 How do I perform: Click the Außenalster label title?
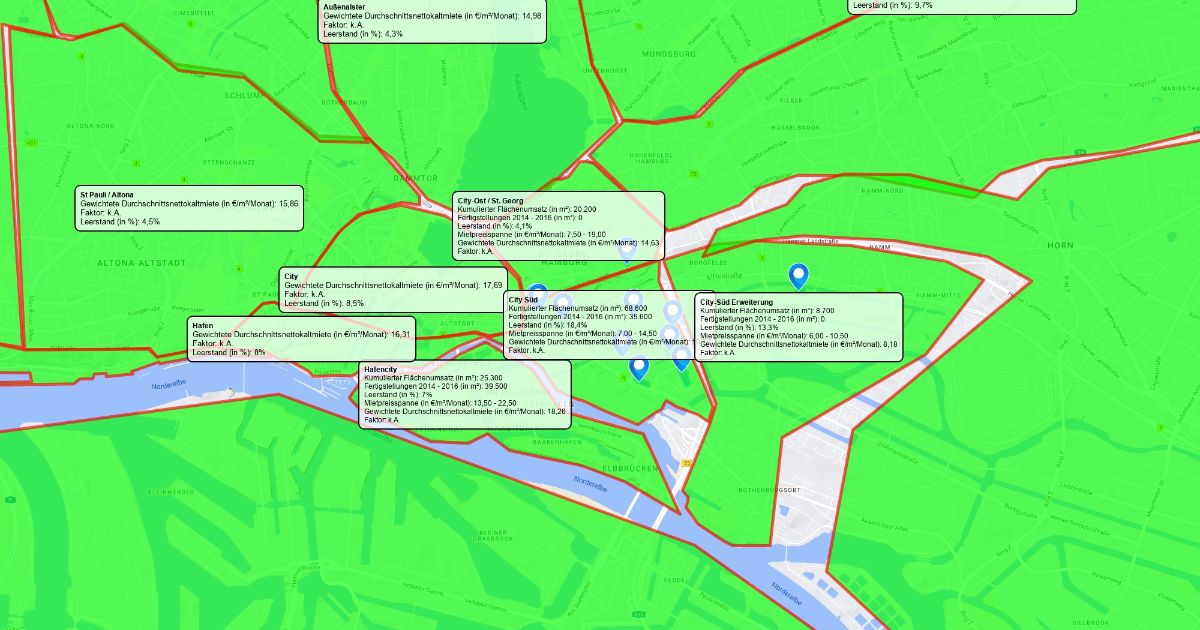tap(343, 7)
